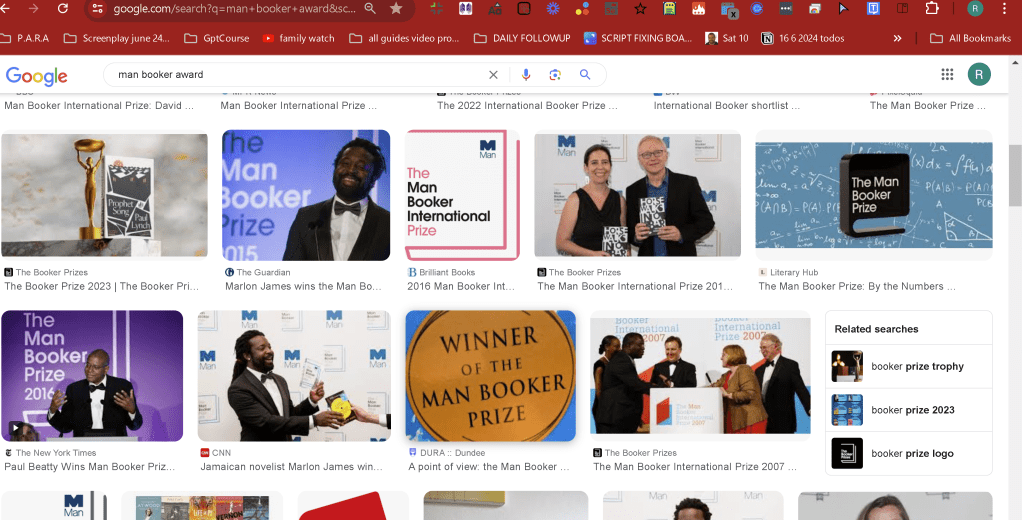Open the browser profile avatar R

(975, 8)
